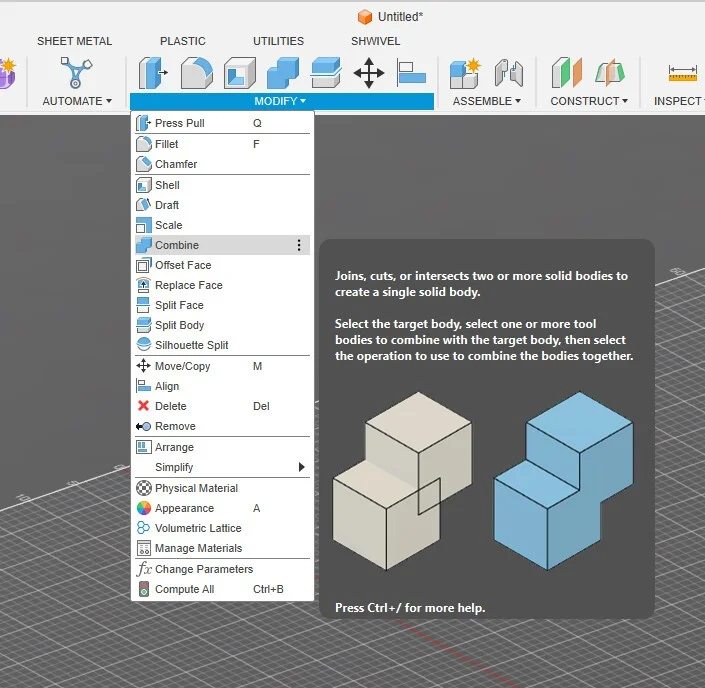
Task: Expand the Simplify submenu arrow
Action: (301, 467)
